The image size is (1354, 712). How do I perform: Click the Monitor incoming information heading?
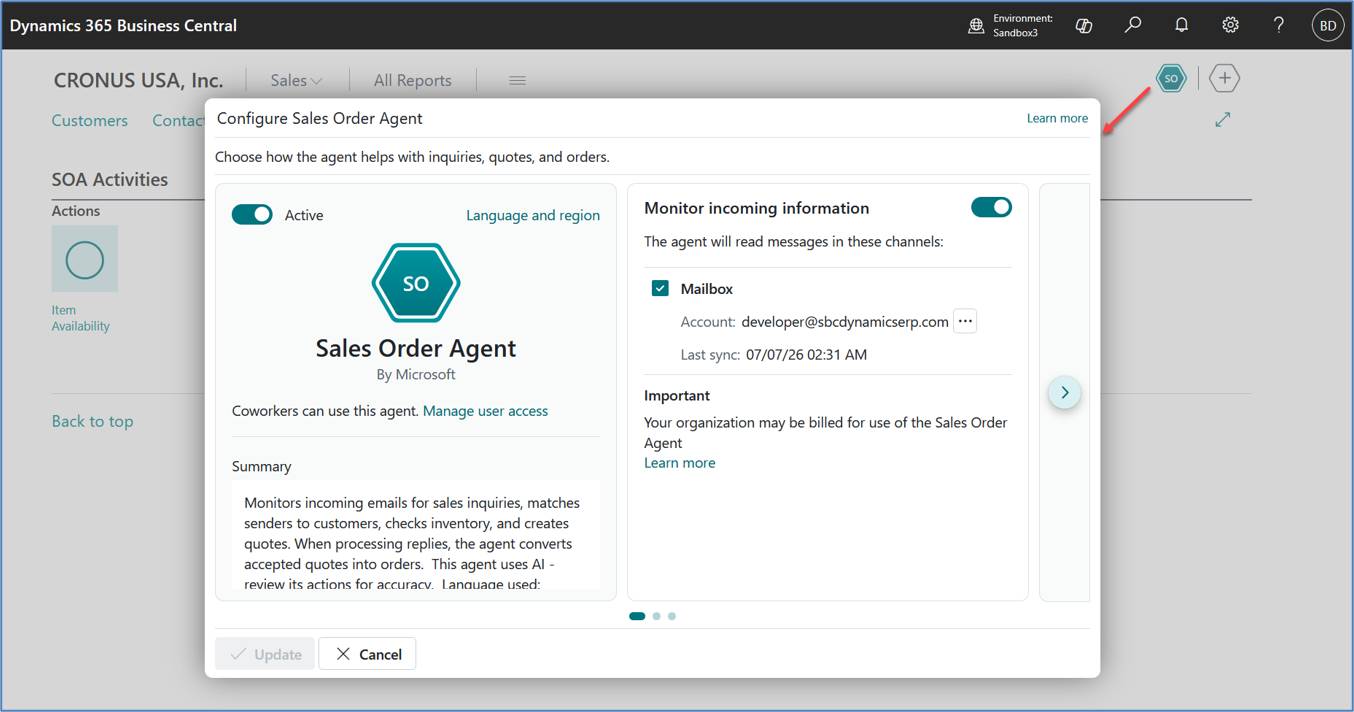pos(757,208)
